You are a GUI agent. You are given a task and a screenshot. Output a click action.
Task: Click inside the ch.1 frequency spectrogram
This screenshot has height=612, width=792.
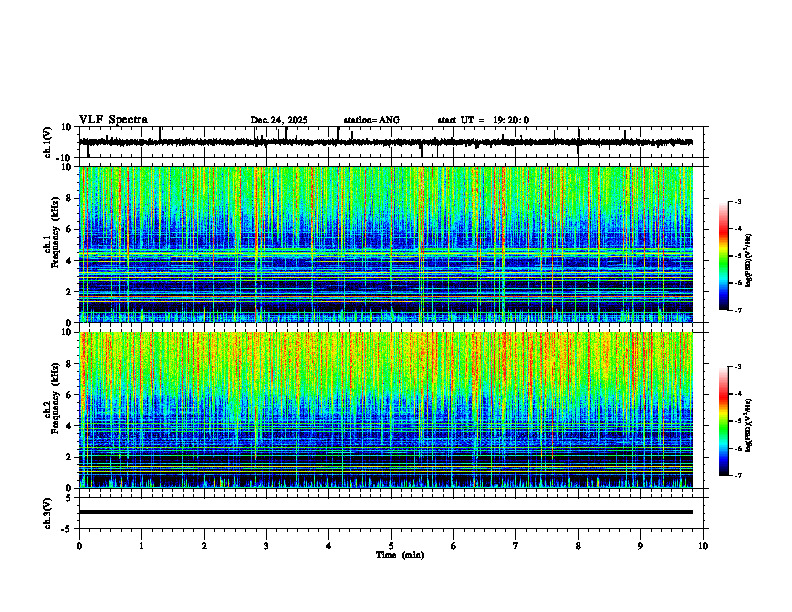386,244
